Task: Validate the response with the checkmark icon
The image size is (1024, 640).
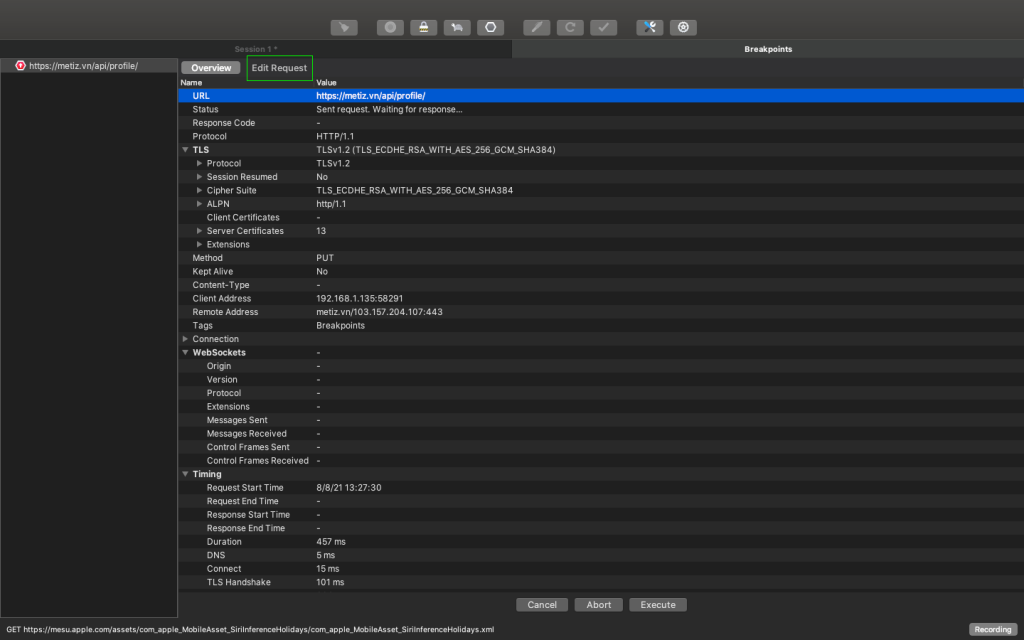Action: point(603,27)
